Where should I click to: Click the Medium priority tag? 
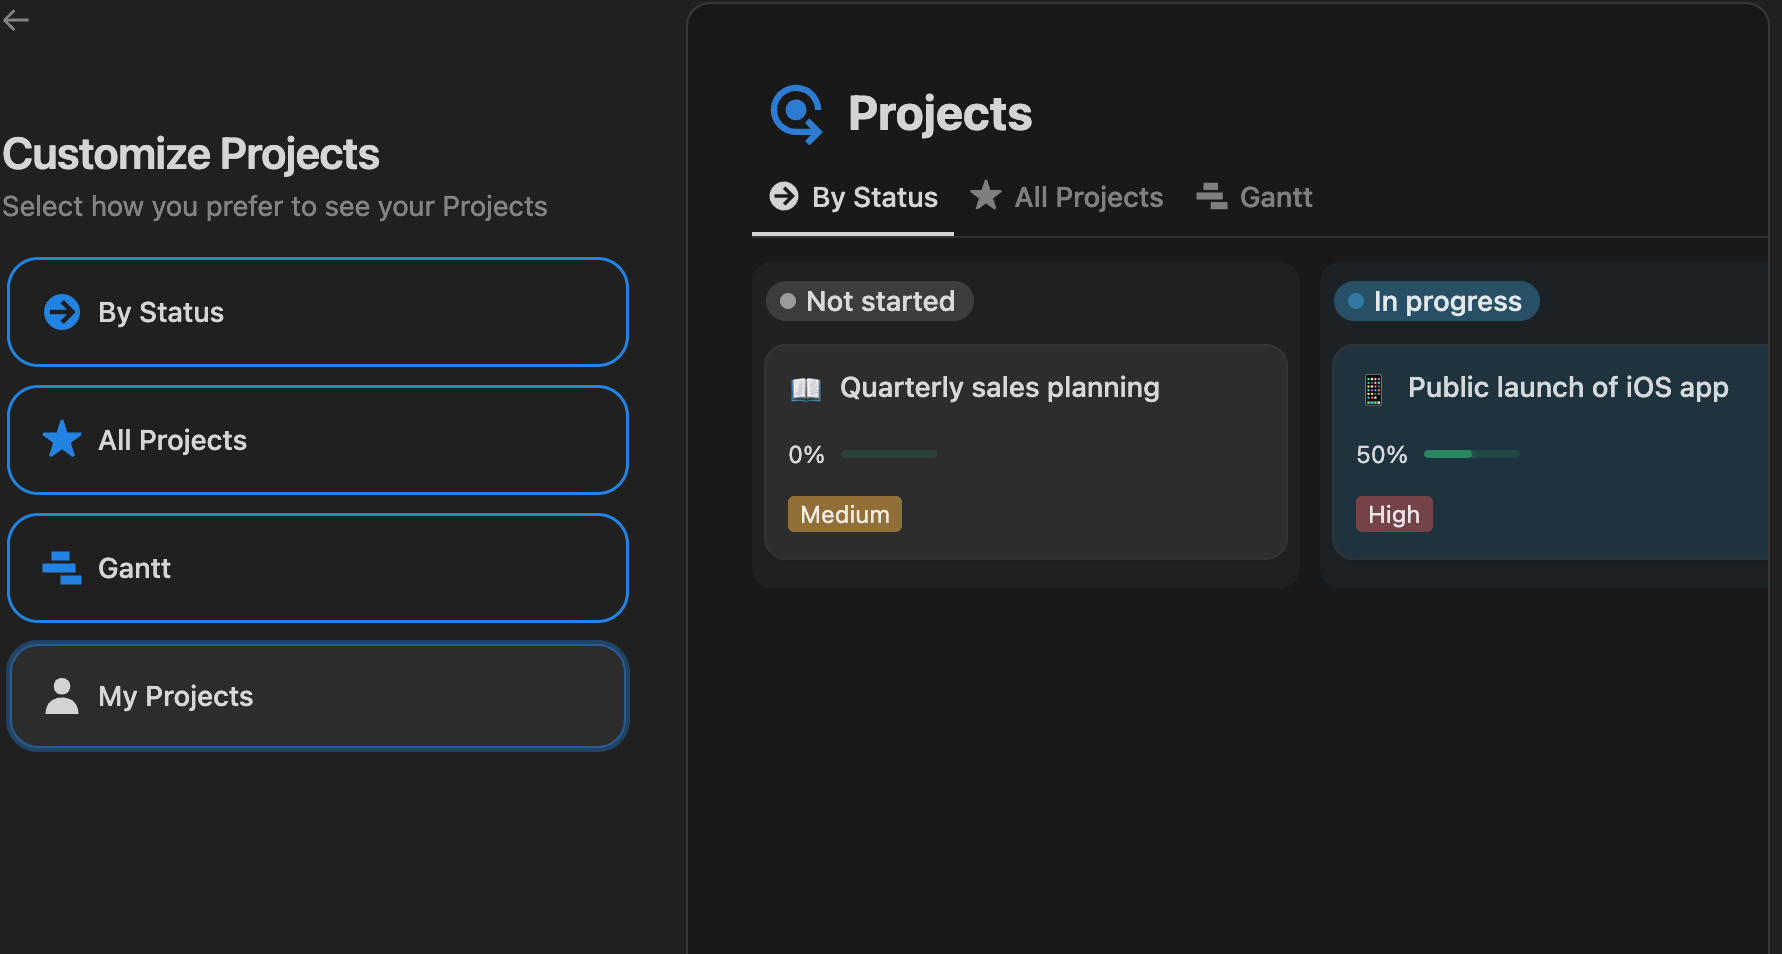coord(844,514)
